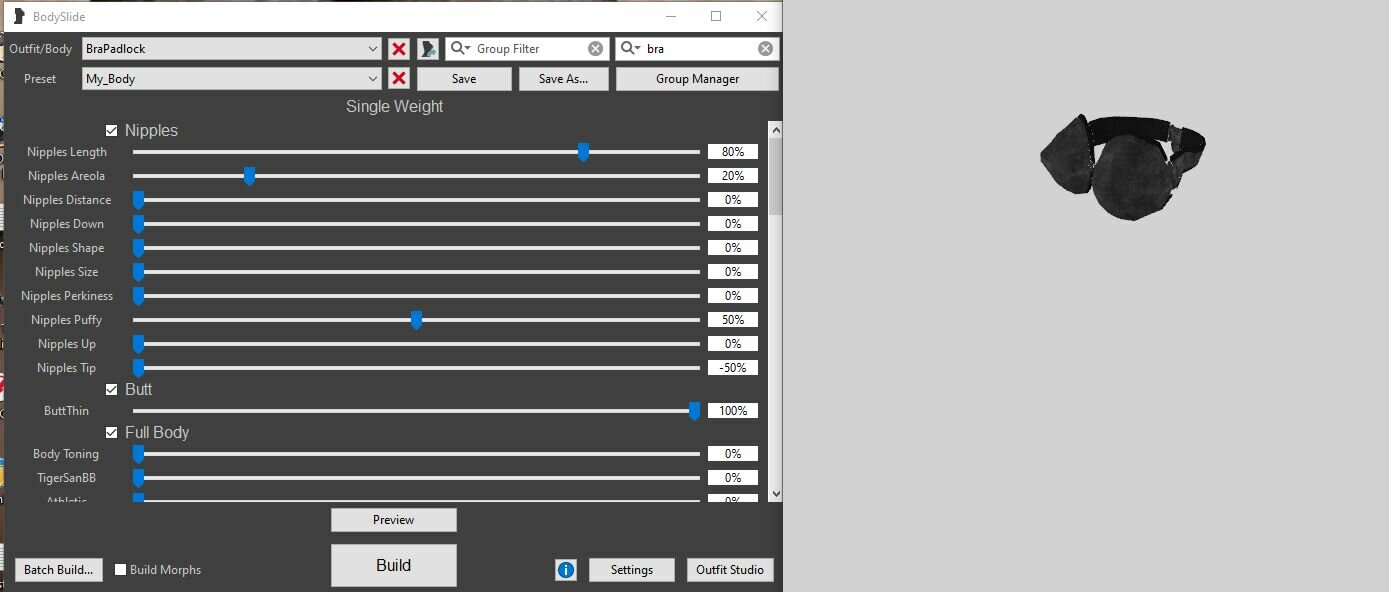The height and width of the screenshot is (592, 1389).
Task: Click the Nipples Distance 0% value field
Action: [733, 200]
